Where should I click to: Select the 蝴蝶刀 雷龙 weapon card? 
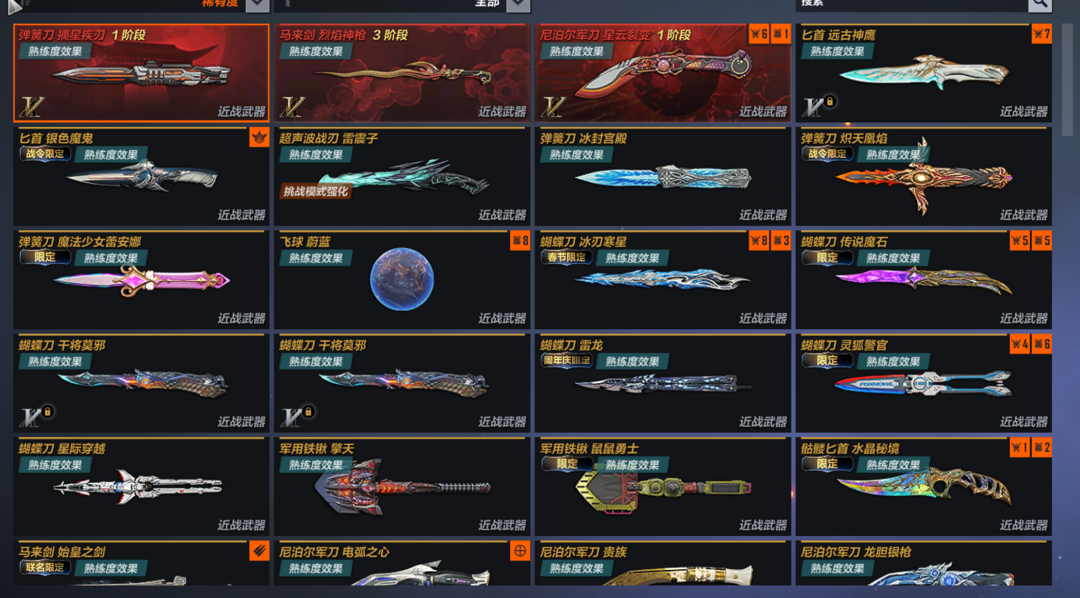(x=663, y=383)
